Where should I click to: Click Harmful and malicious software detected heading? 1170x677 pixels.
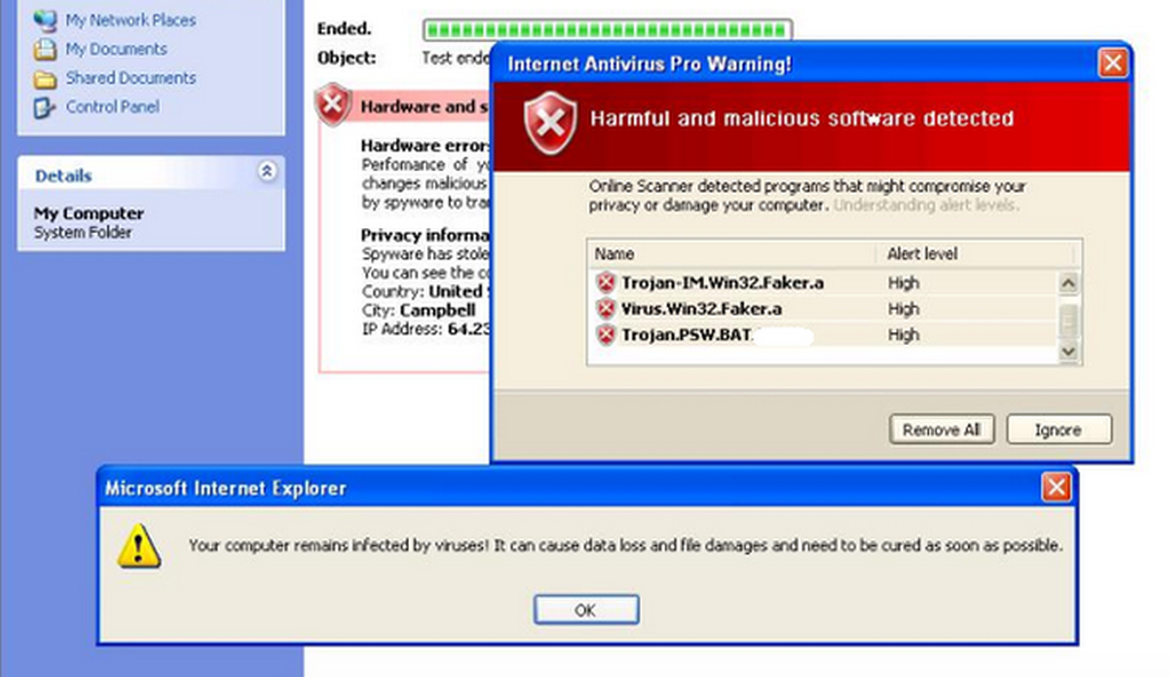coord(802,119)
